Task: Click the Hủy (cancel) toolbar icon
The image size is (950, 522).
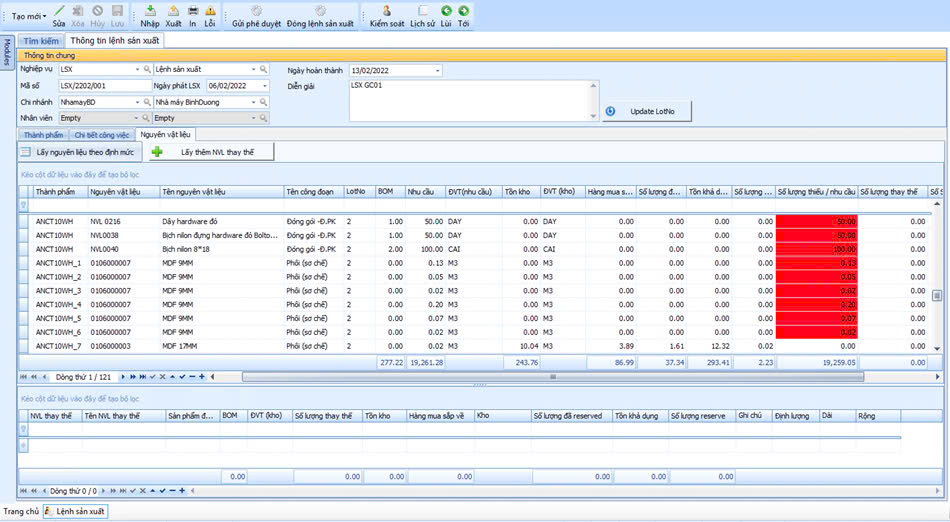Action: pyautogui.click(x=98, y=11)
